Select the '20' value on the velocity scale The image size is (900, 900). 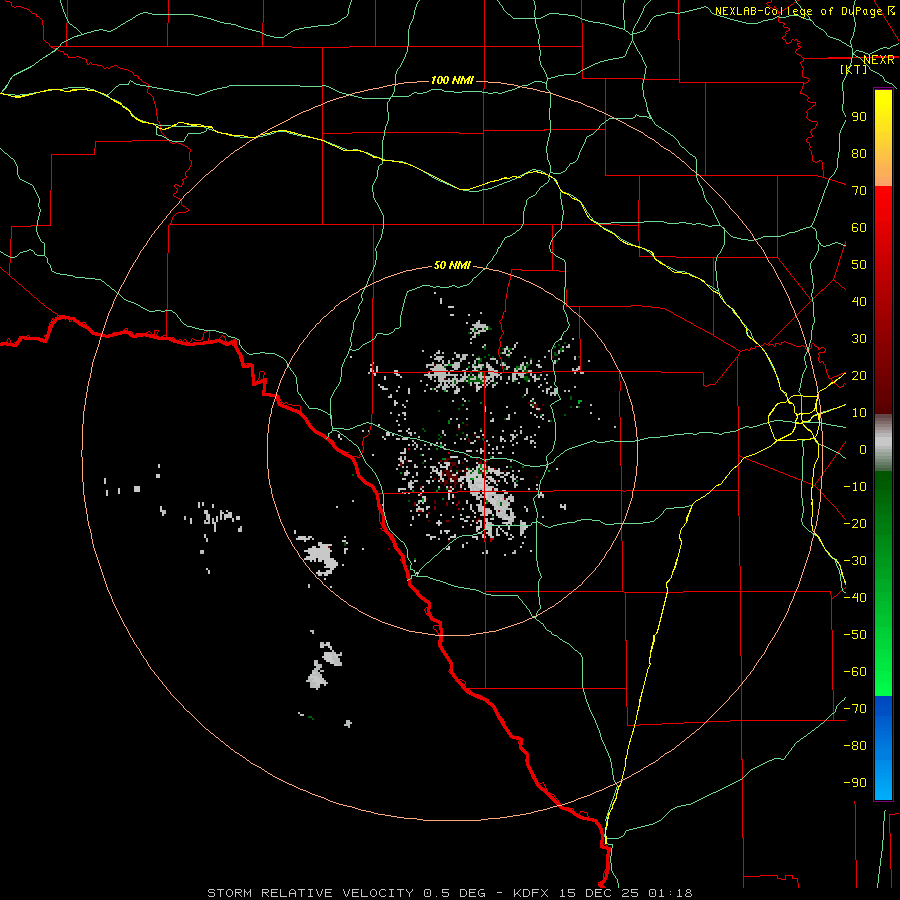click(x=859, y=376)
